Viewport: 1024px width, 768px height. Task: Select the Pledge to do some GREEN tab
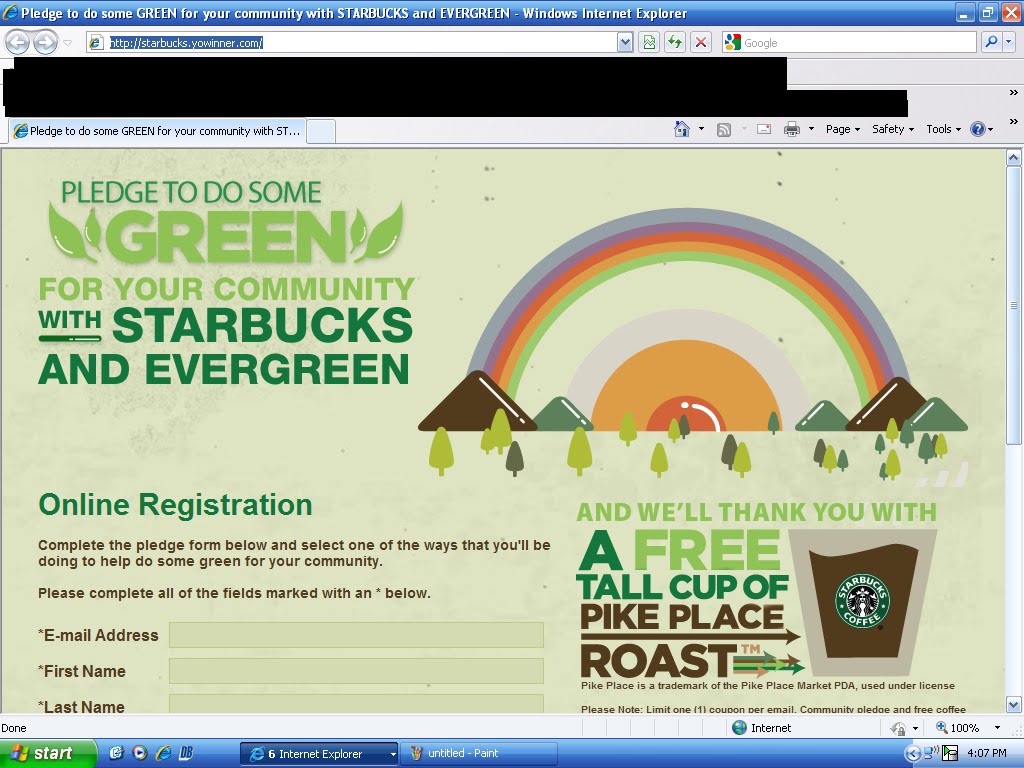coord(157,131)
